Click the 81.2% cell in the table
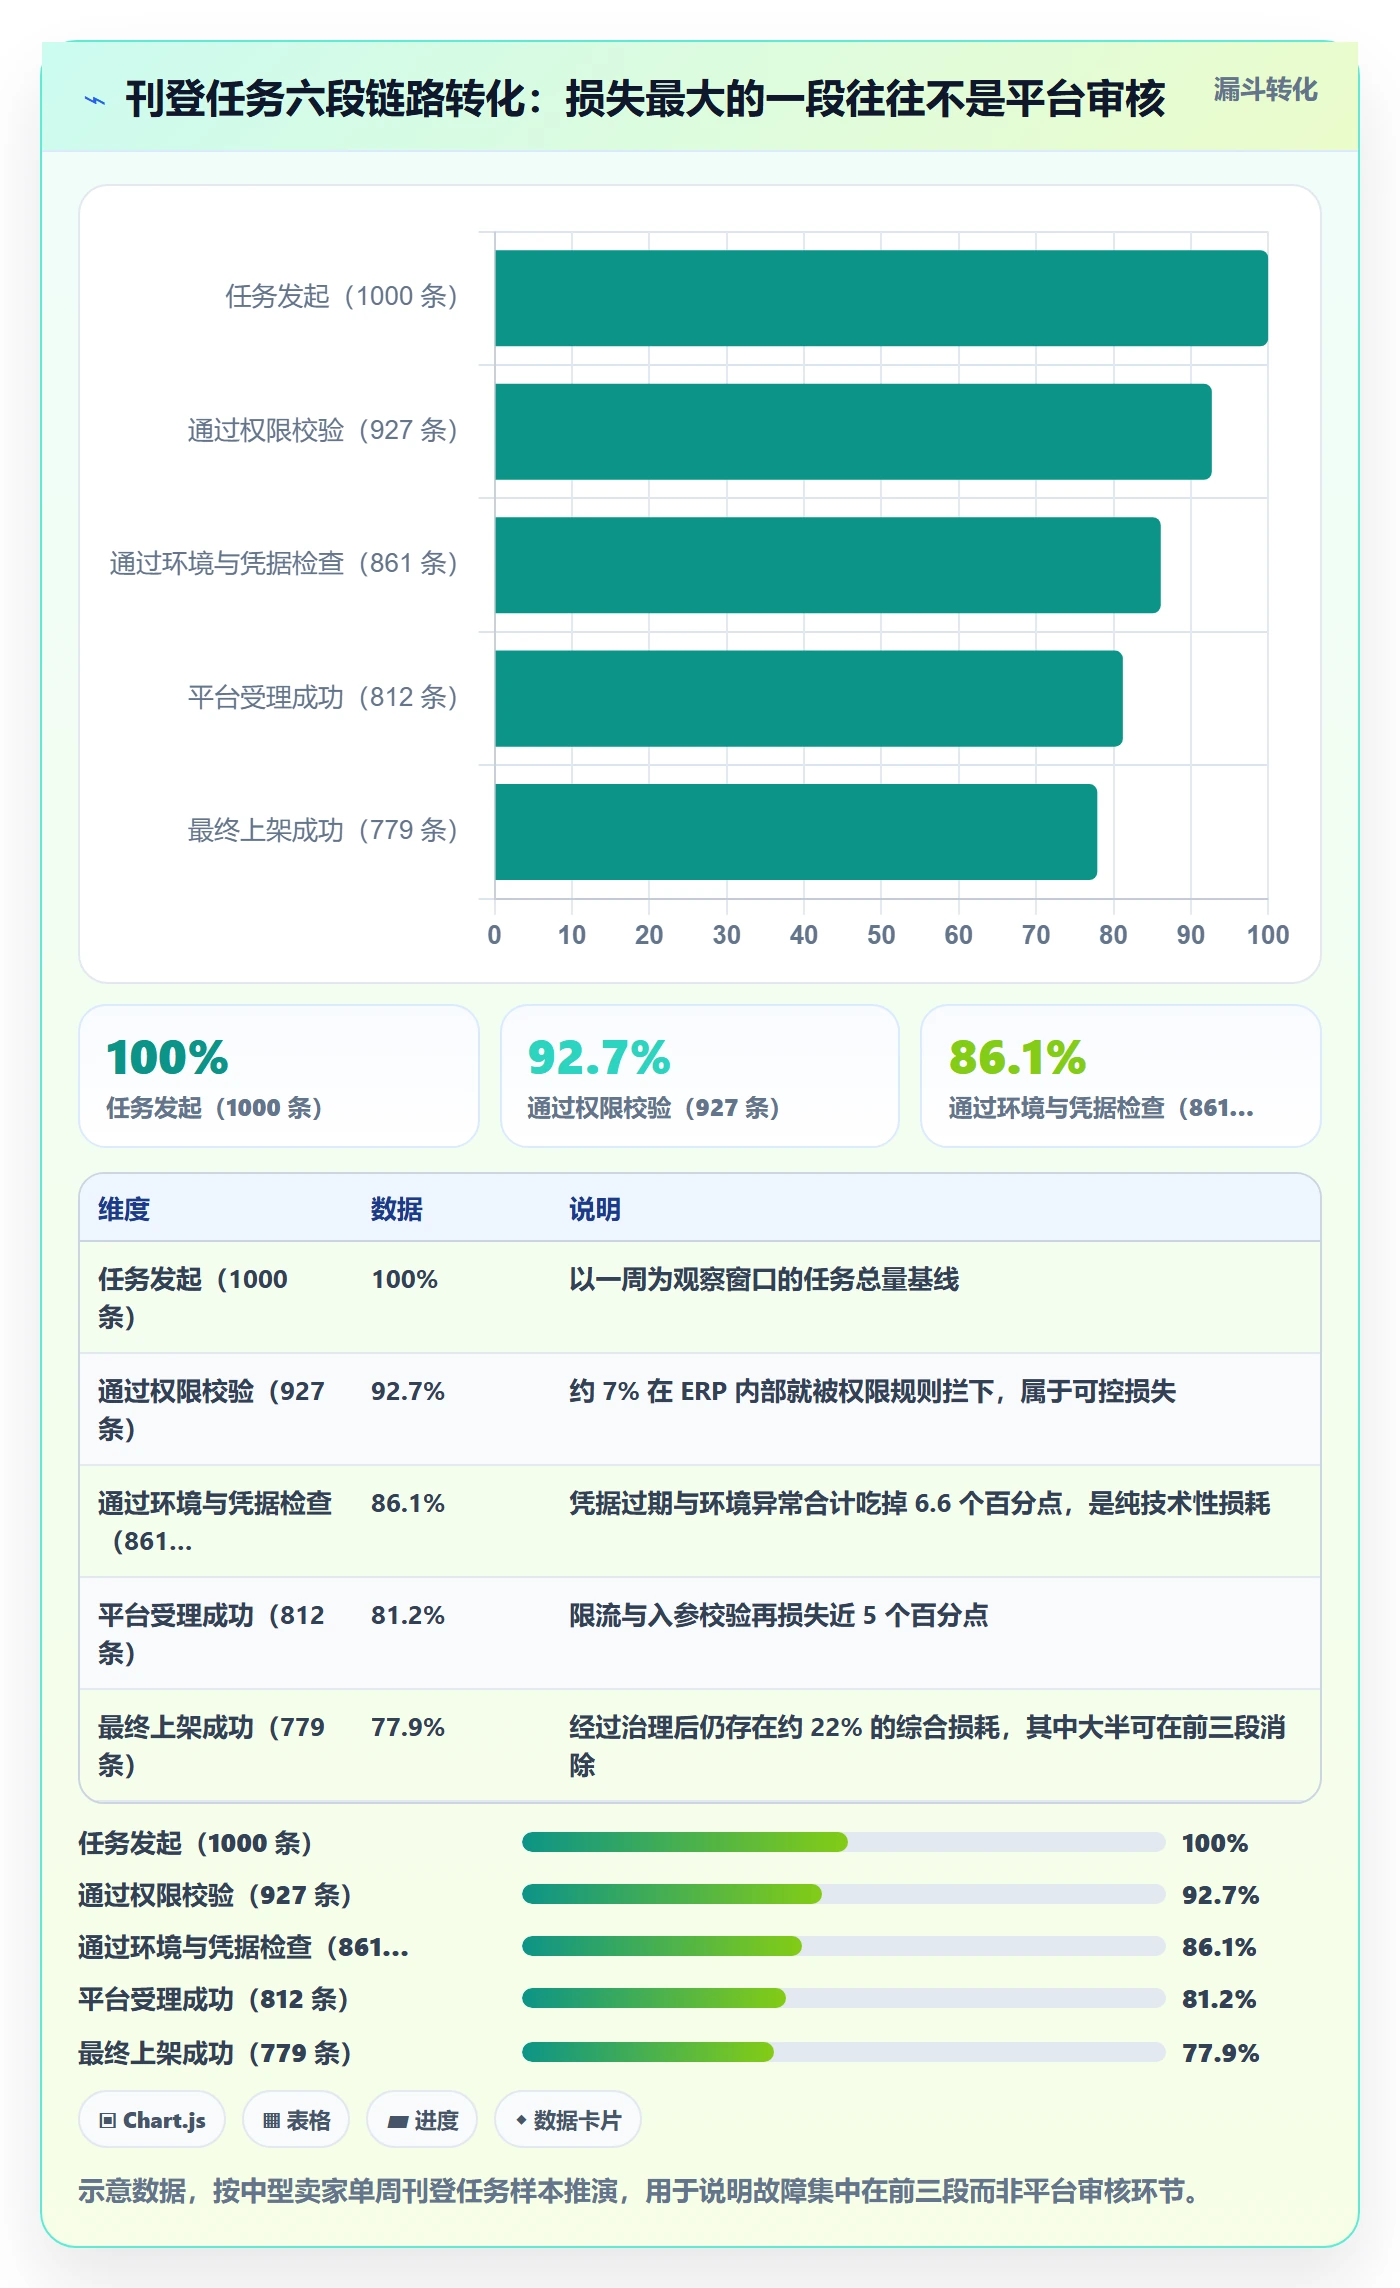The image size is (1400, 2288). click(x=408, y=1615)
